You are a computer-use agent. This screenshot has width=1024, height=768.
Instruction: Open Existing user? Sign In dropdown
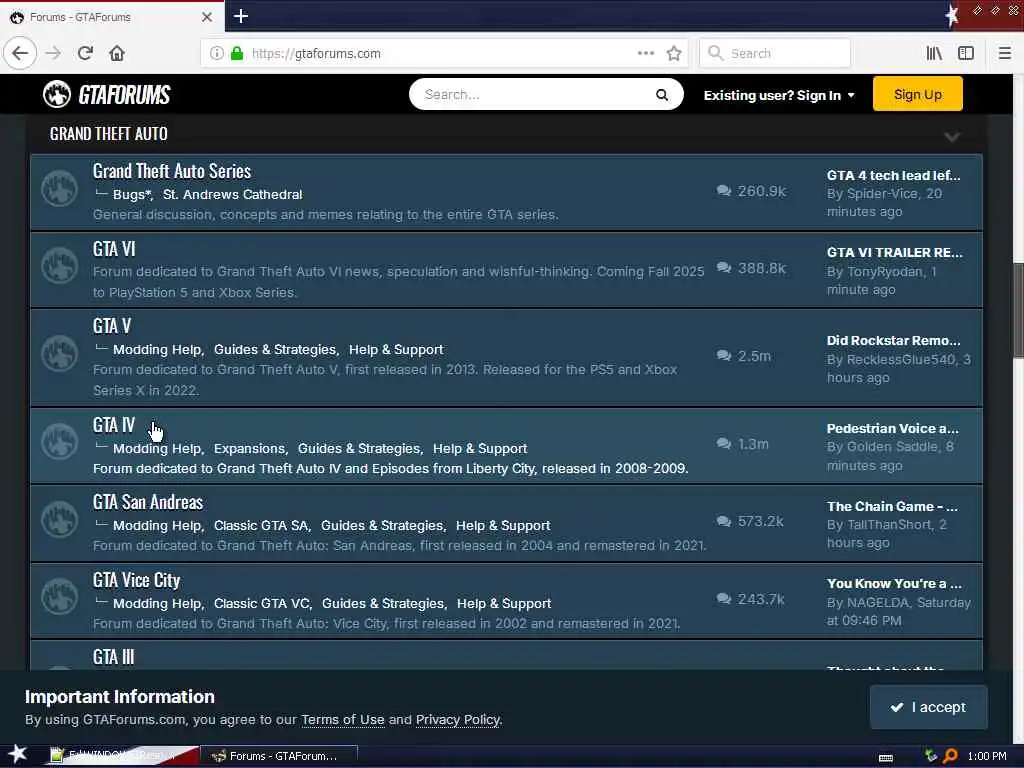click(778, 95)
